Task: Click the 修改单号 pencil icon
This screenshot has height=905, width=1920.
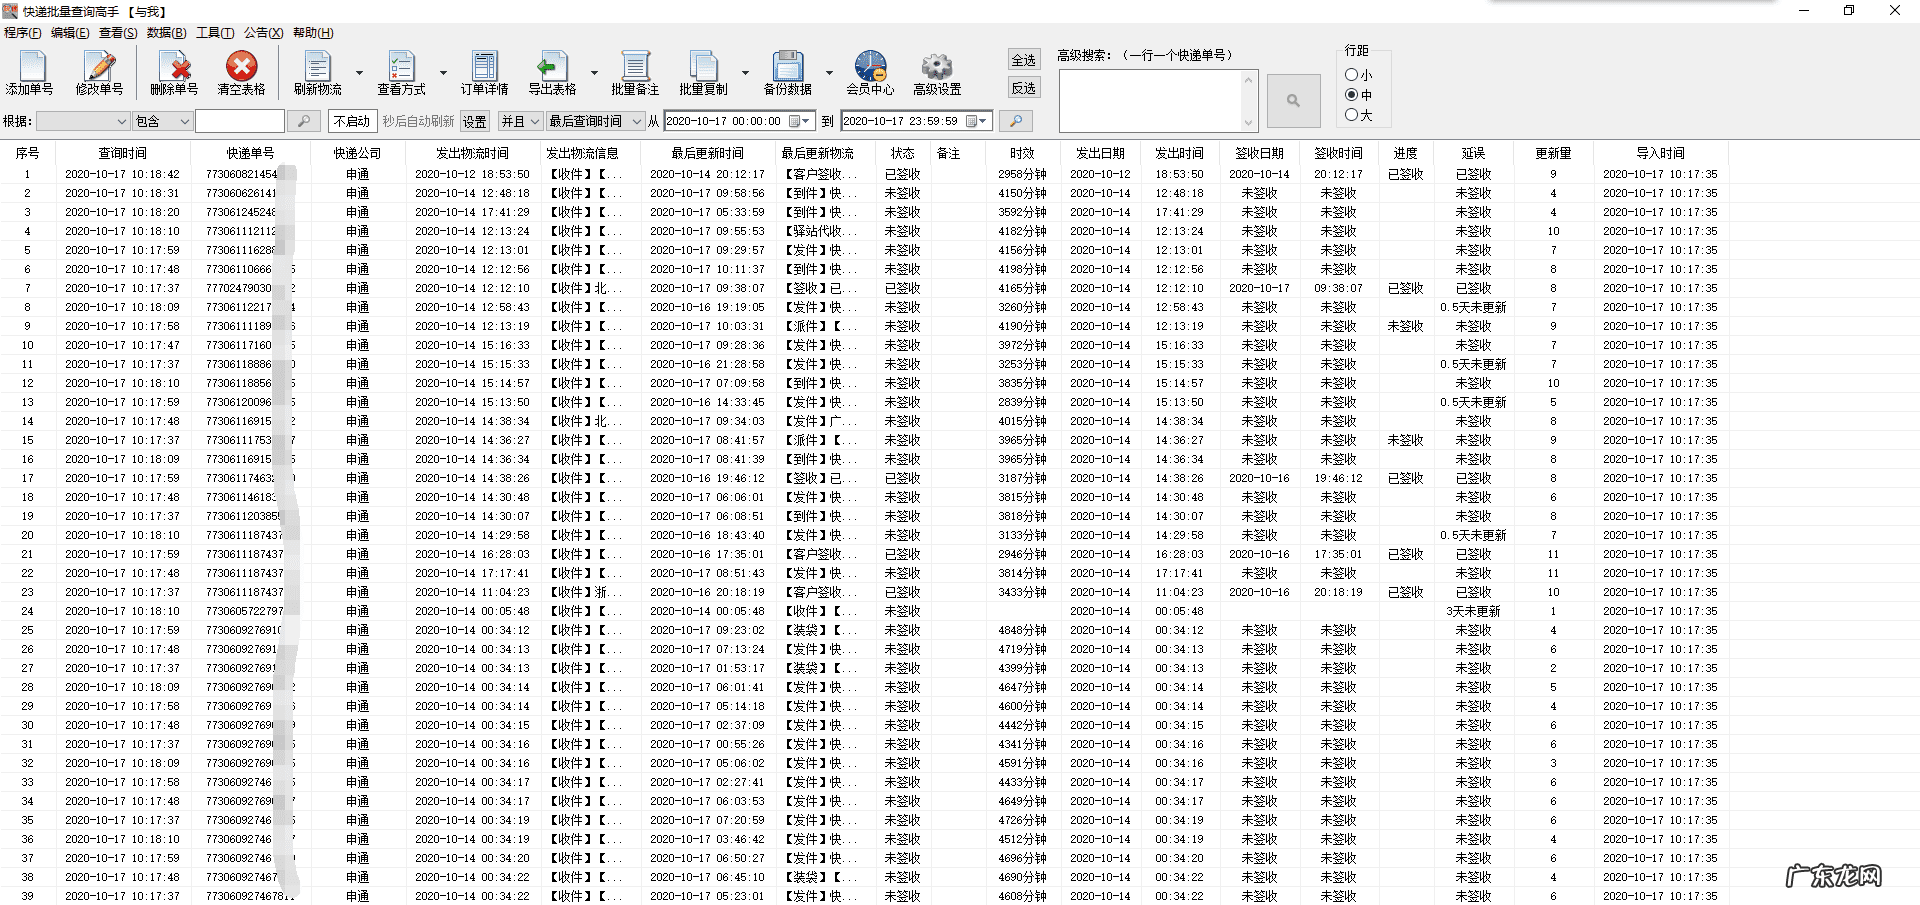Action: (x=100, y=68)
